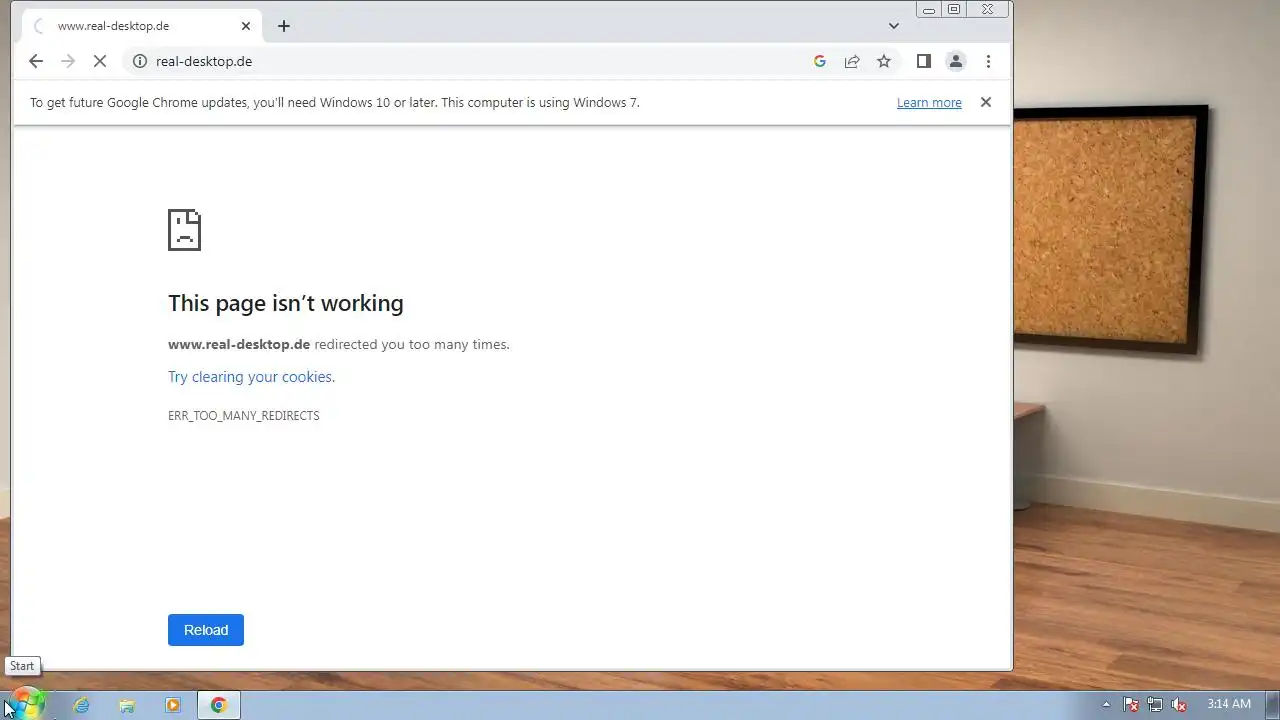Restore down the Chrome window
The image size is (1280, 720).
click(954, 9)
